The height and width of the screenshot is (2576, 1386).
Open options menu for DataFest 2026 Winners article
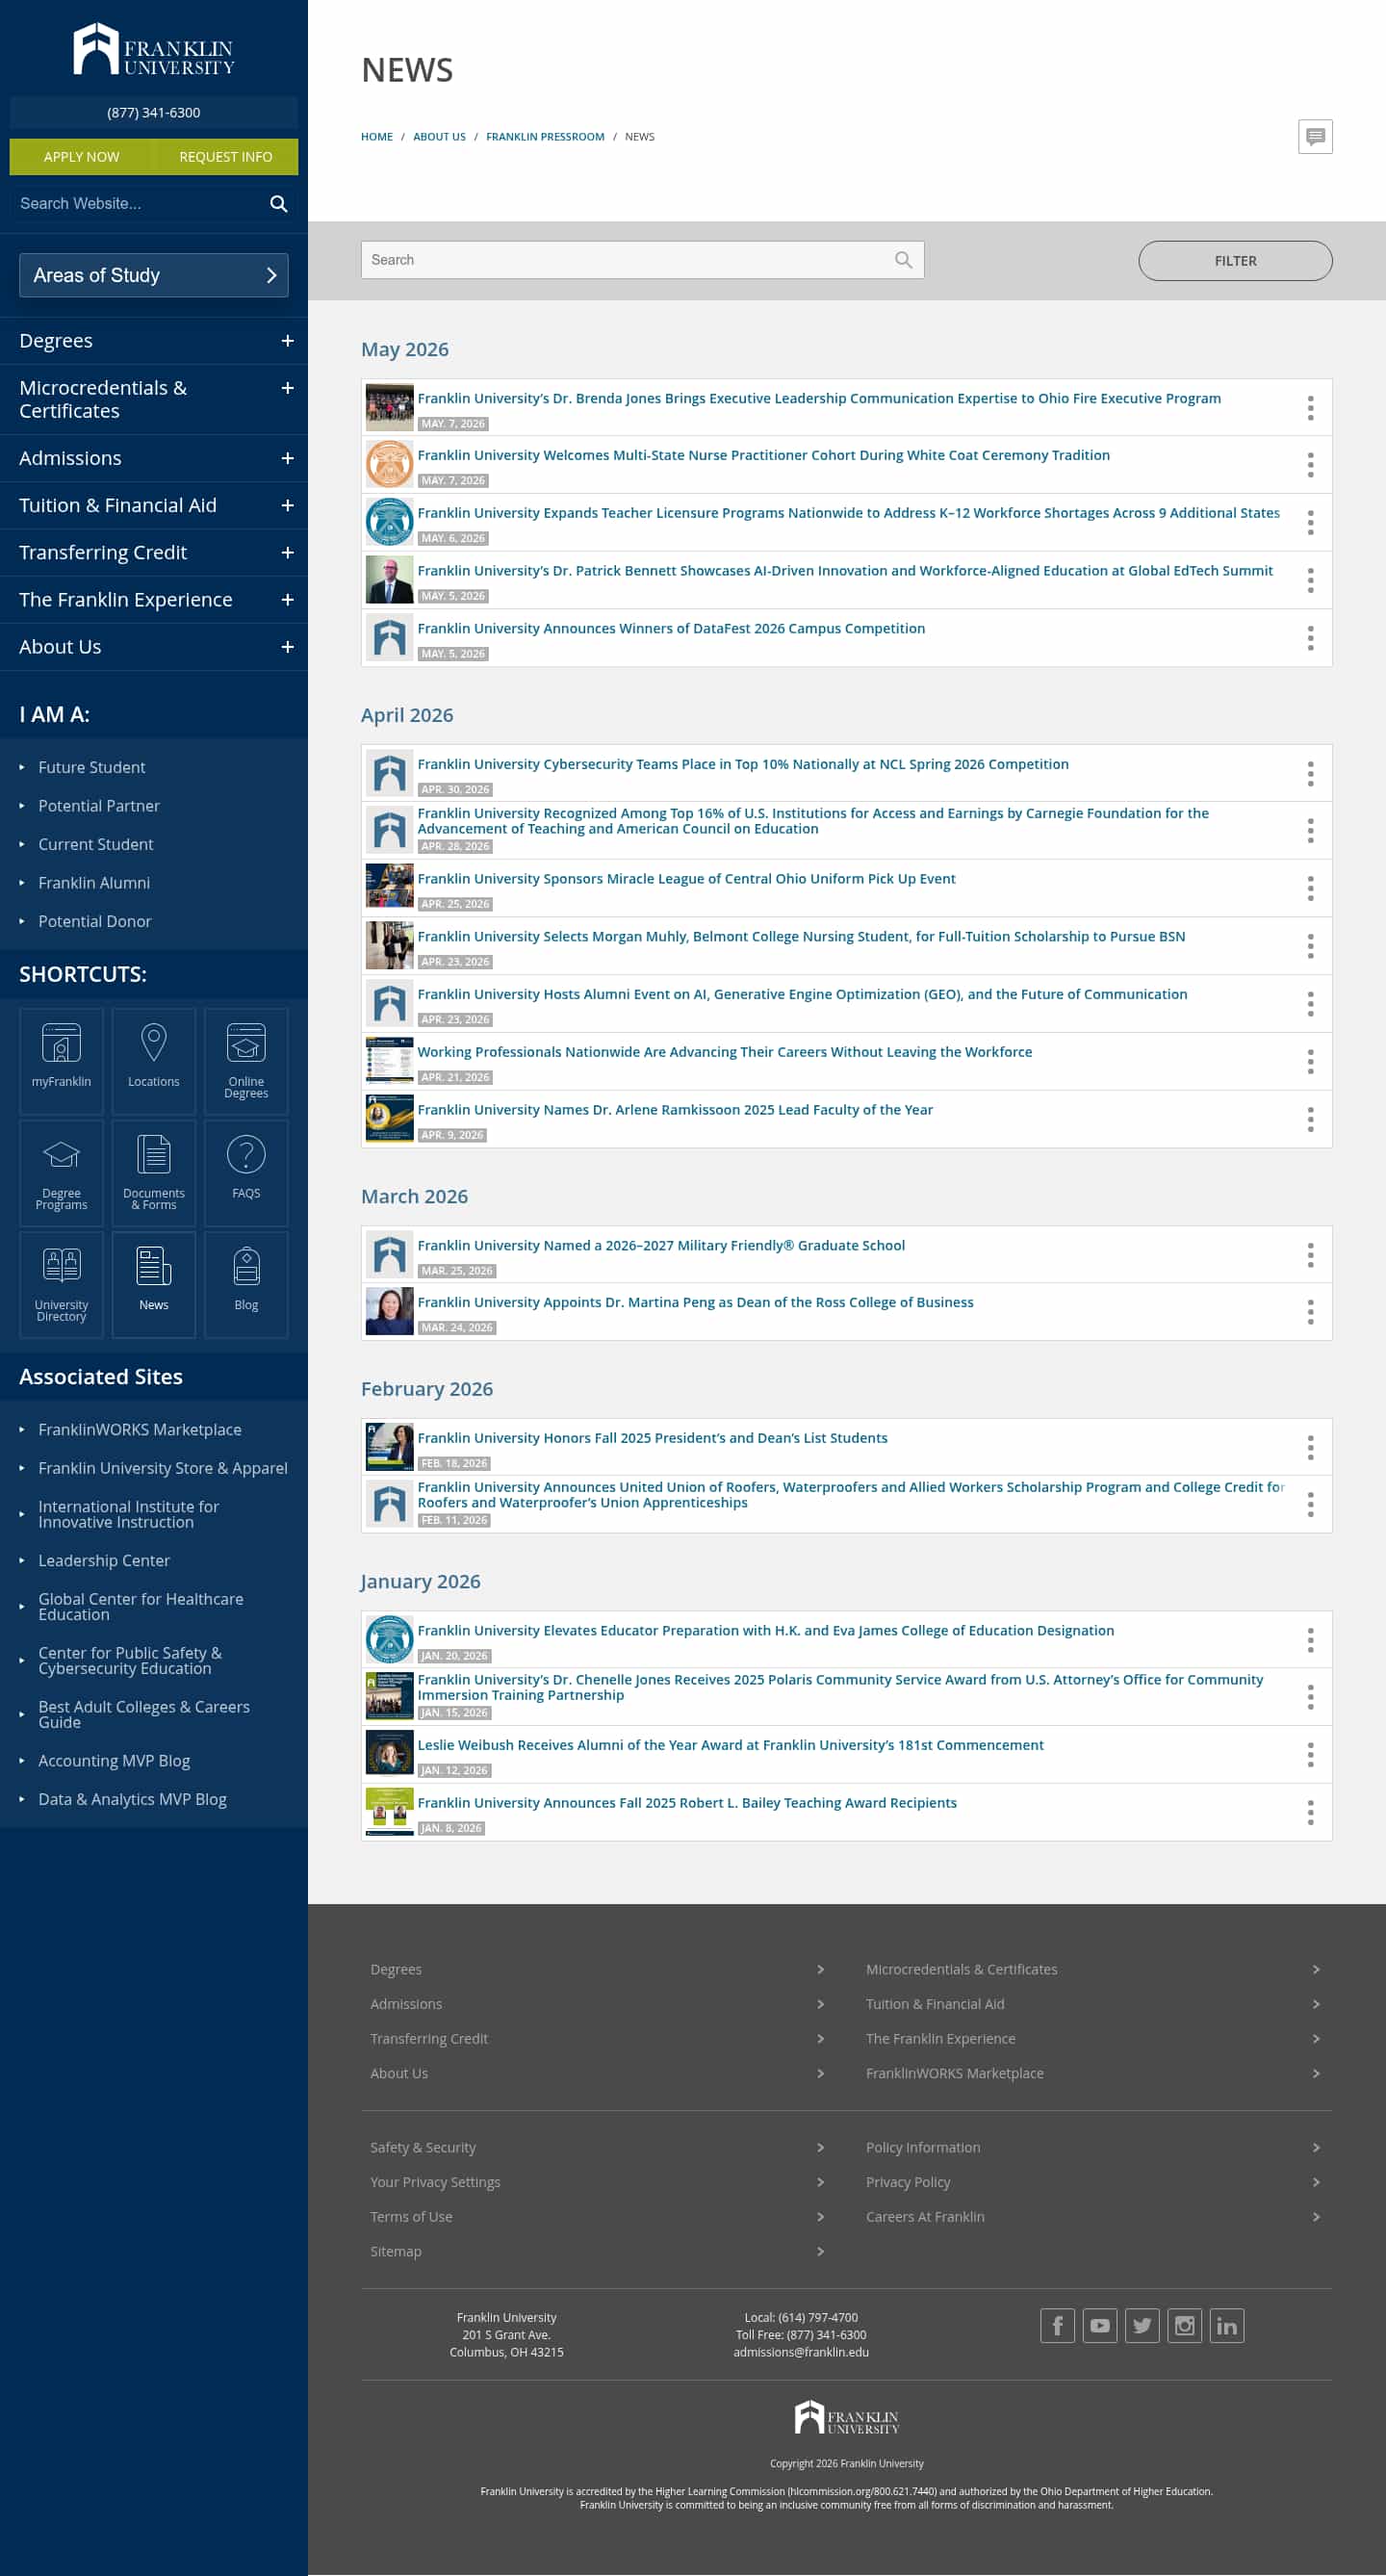tap(1310, 638)
